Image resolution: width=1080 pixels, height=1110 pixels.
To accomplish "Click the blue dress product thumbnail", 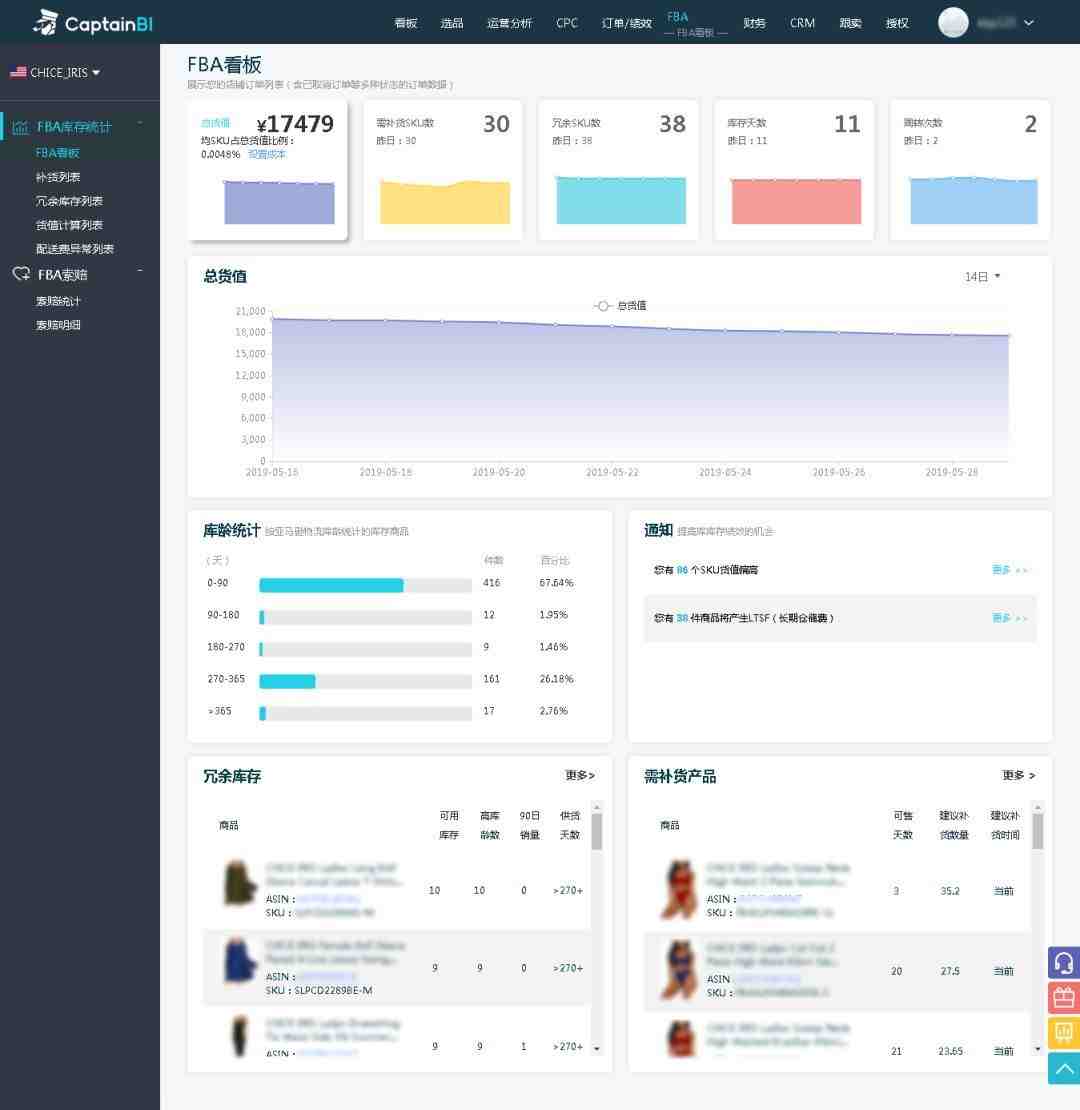I will (x=239, y=961).
